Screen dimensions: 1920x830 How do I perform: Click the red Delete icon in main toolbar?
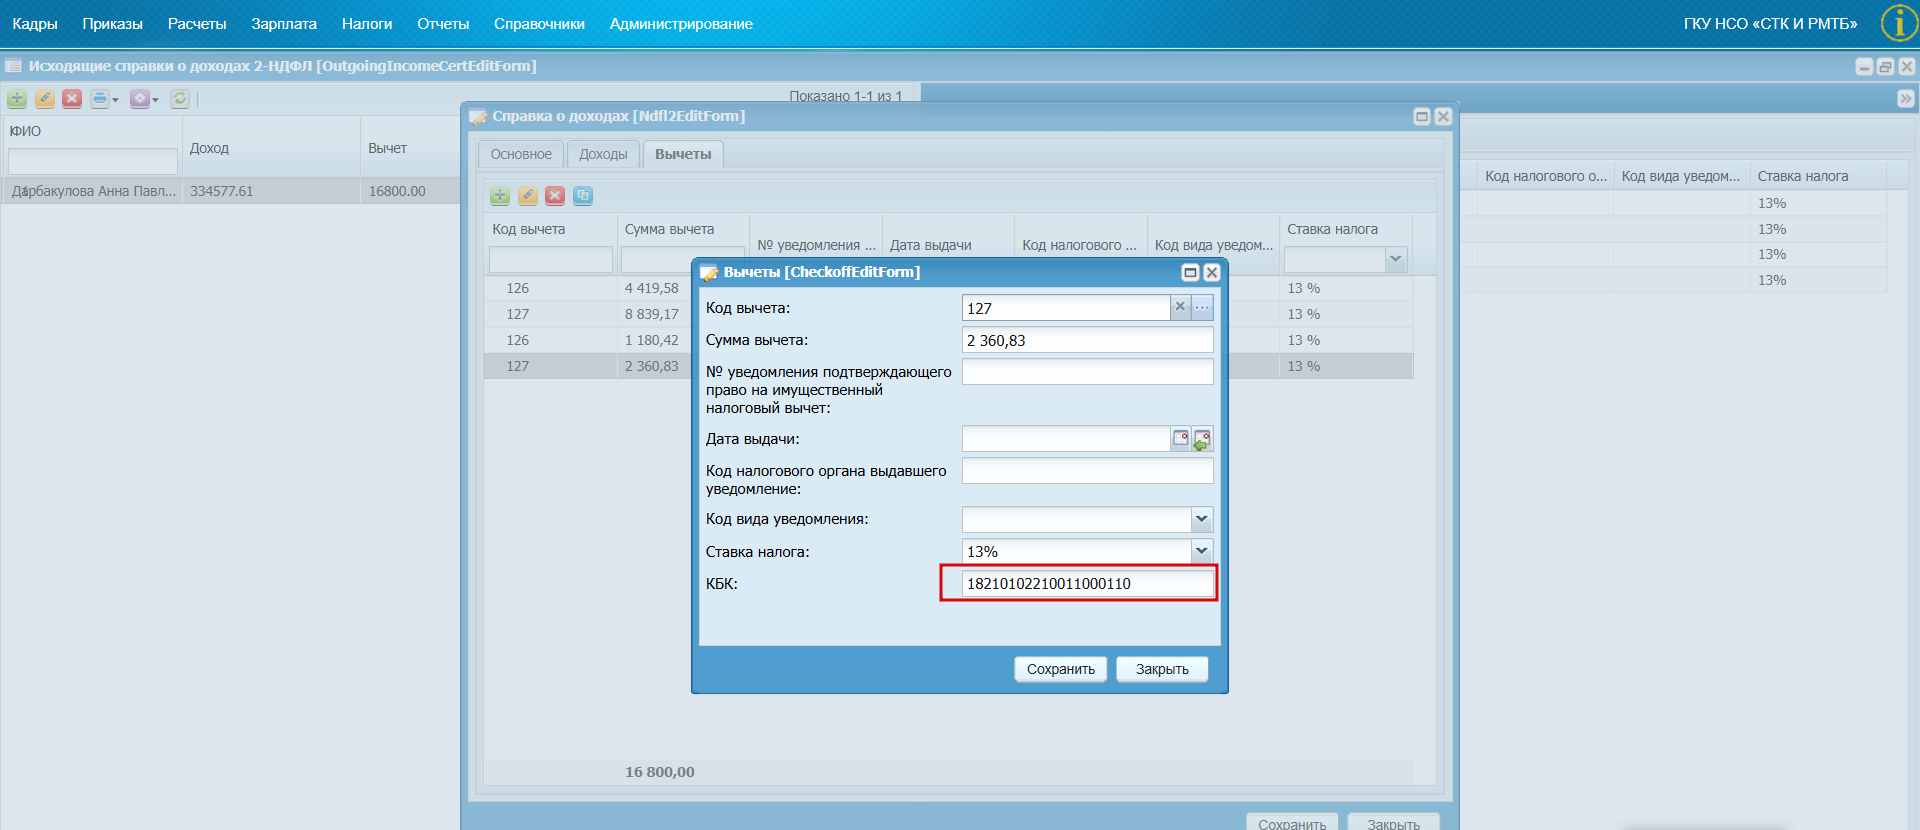[x=72, y=98]
